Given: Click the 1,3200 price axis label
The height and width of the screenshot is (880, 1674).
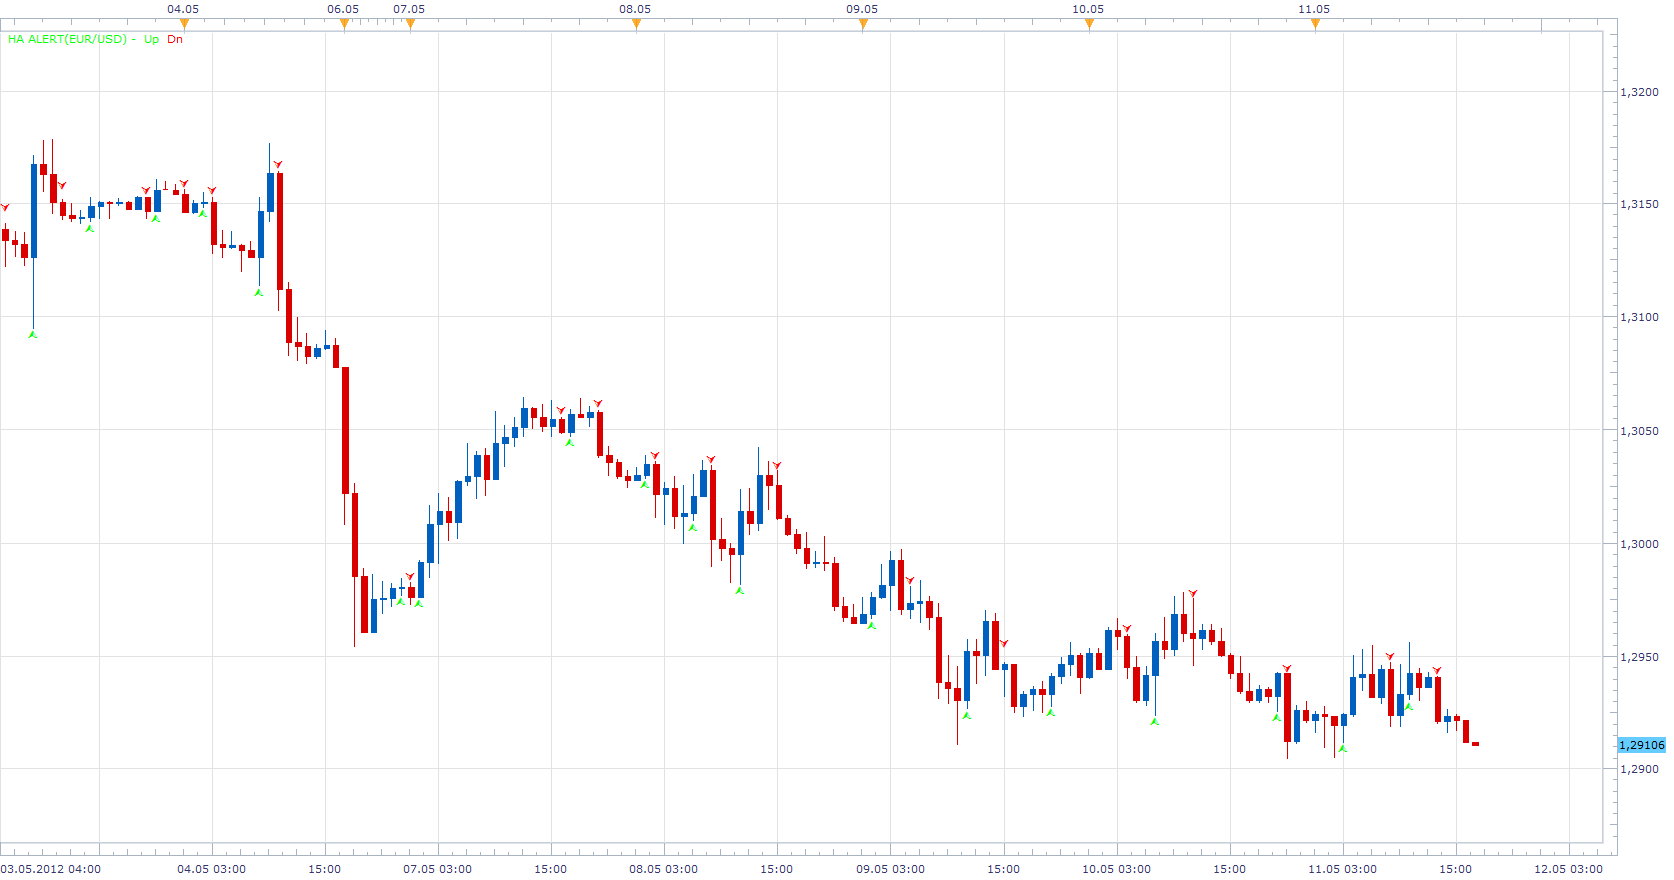Looking at the screenshot, I should pos(1639,92).
